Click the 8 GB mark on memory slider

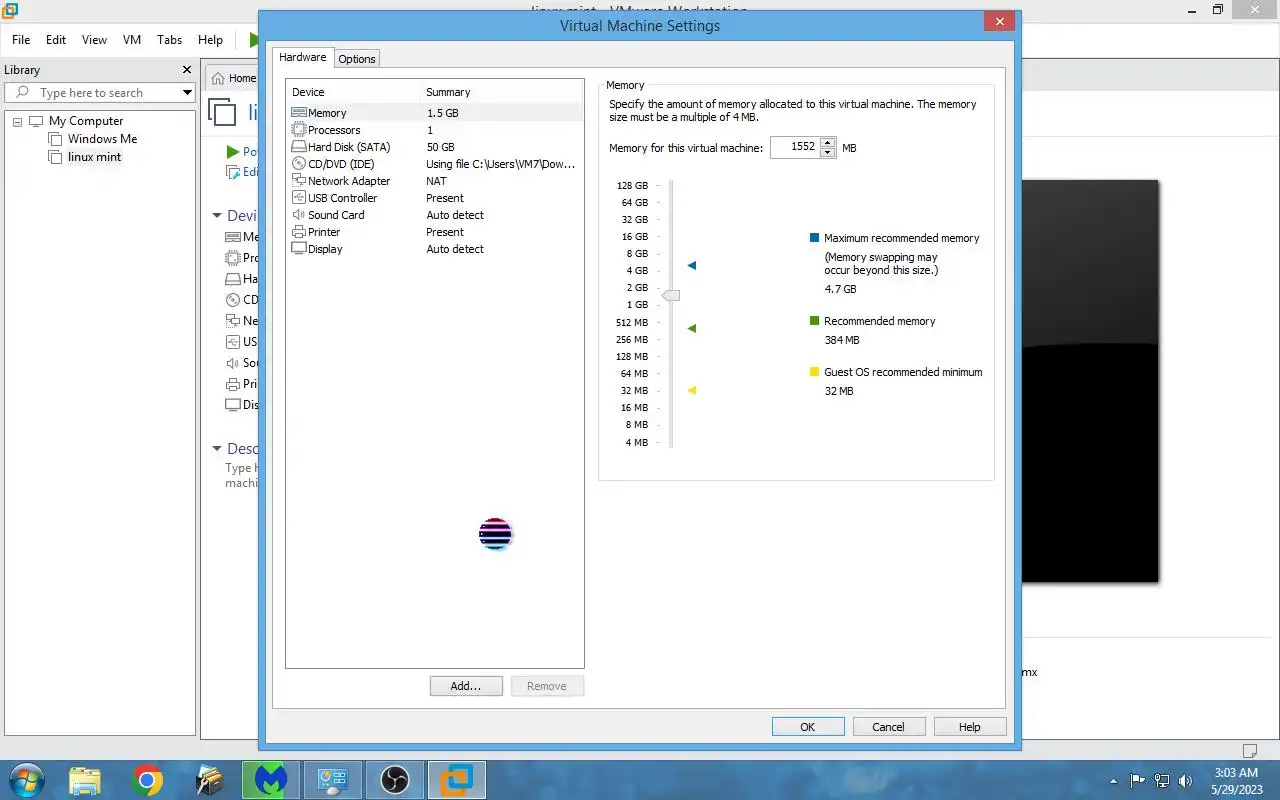click(635, 254)
